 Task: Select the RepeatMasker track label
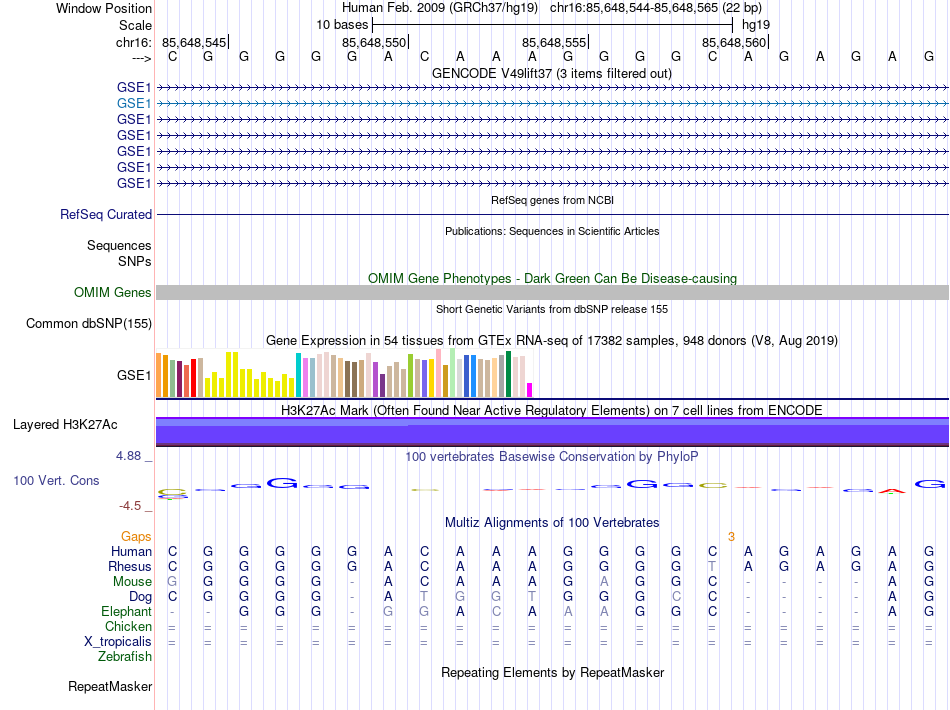coord(110,687)
